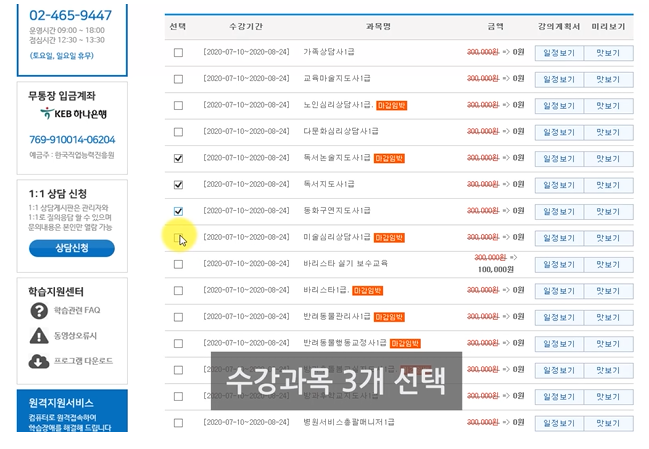Screen dimensions: 649x449
Task: Preview 맛보기 for 독서논술지도사1급
Action: click(x=608, y=159)
